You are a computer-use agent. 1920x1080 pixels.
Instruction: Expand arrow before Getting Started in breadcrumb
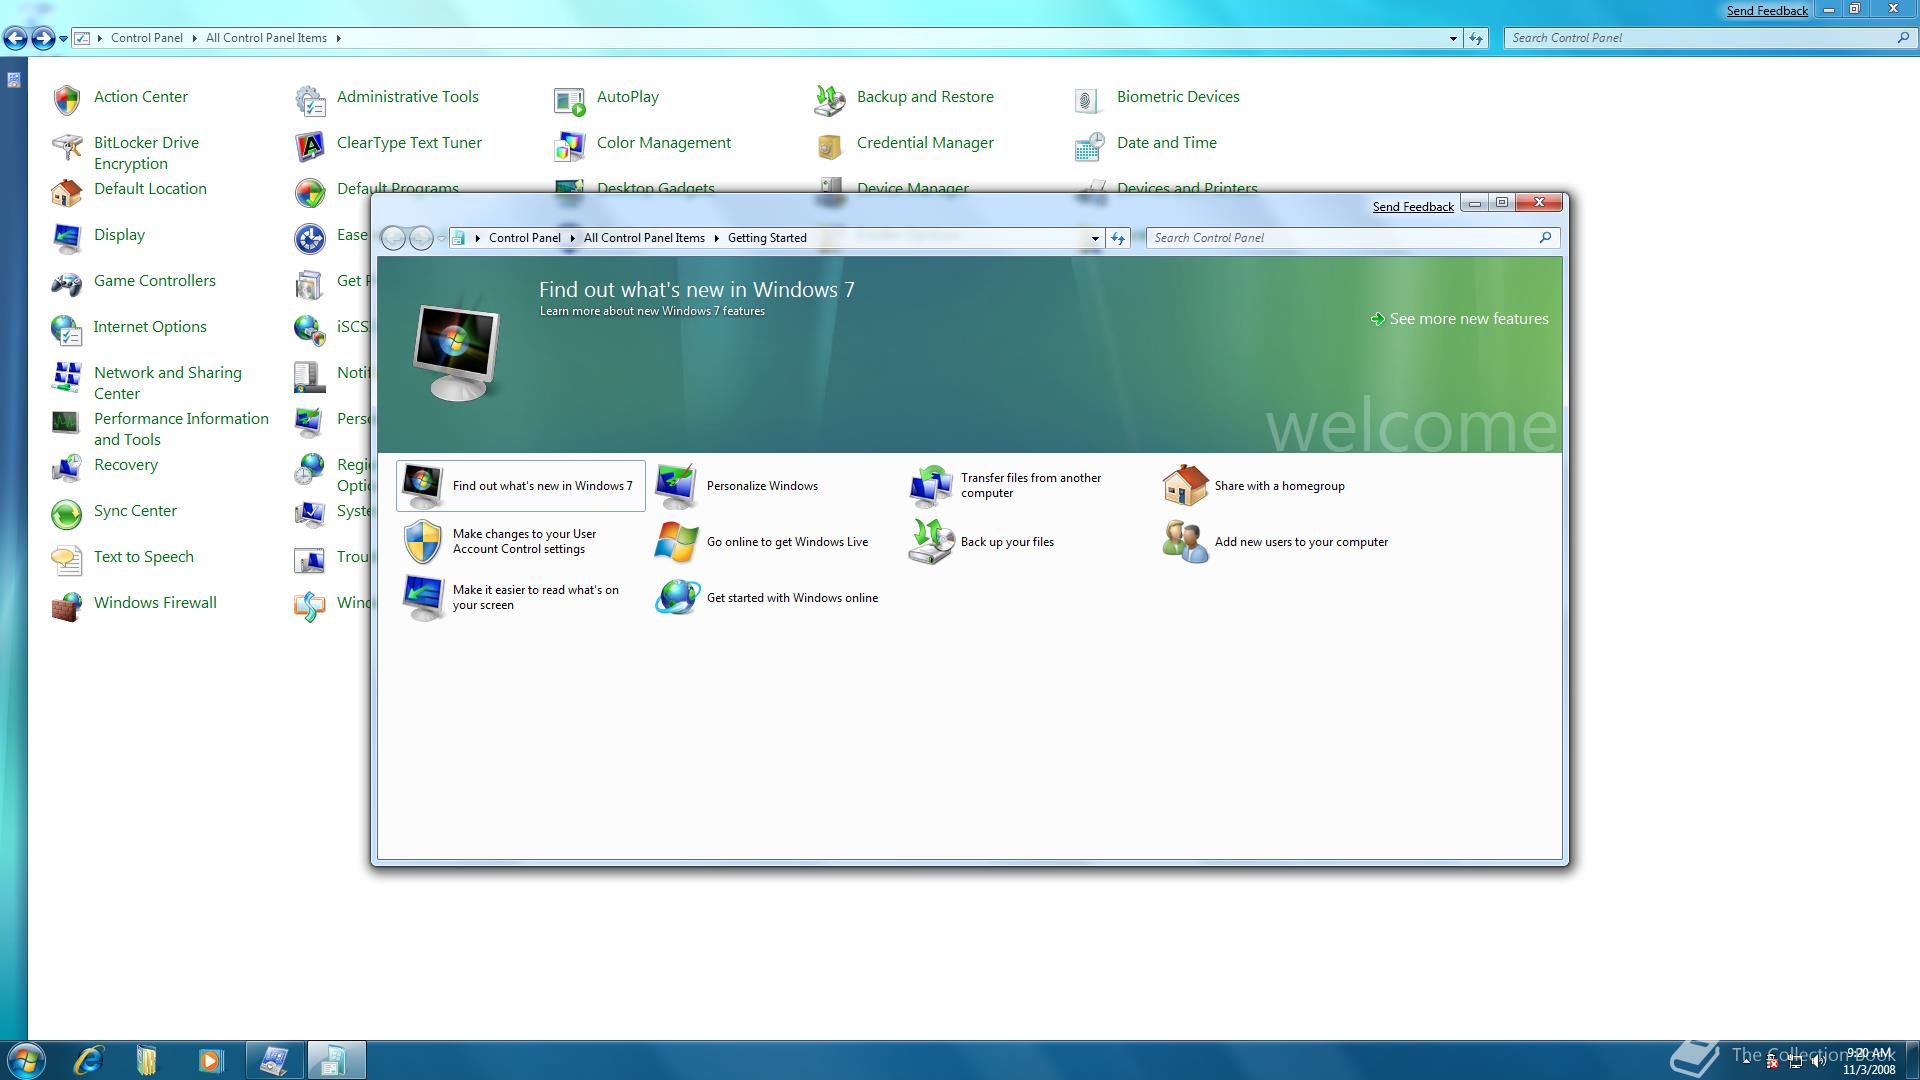click(716, 238)
